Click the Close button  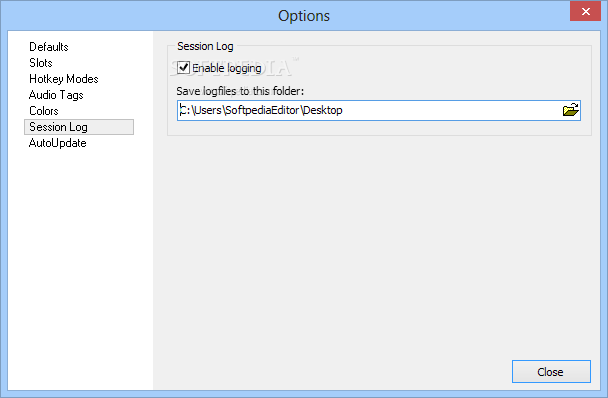point(551,372)
